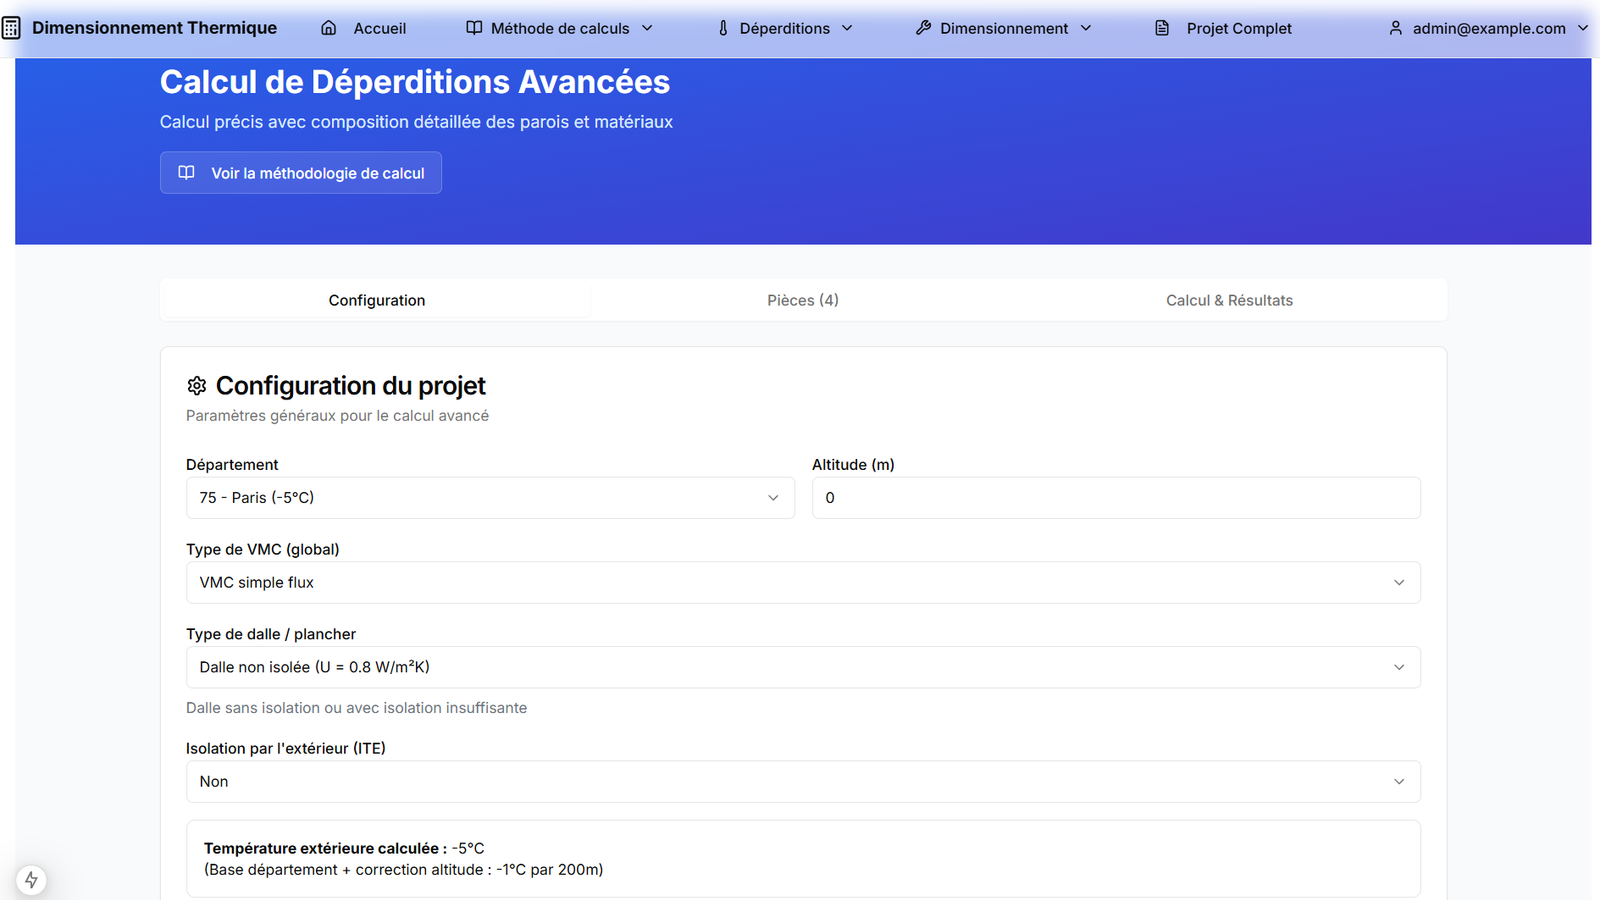Open the Isolation par l'extérieur dropdown
Image resolution: width=1600 pixels, height=900 pixels.
[802, 782]
